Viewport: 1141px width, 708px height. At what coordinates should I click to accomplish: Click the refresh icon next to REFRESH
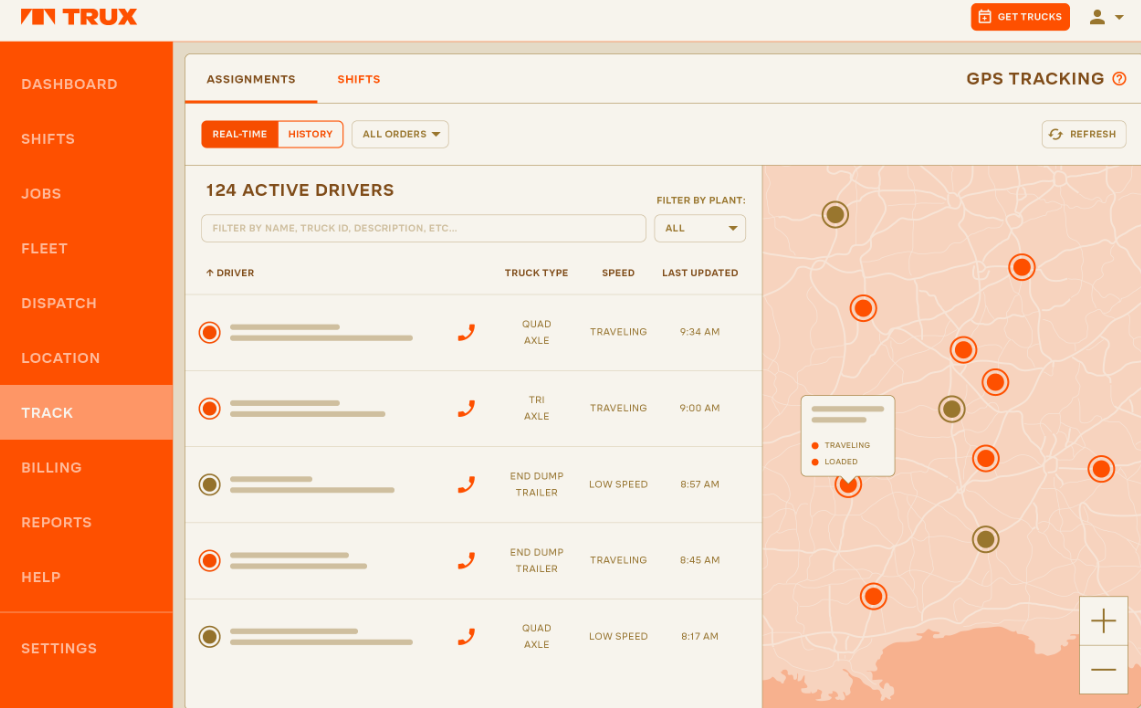pos(1056,134)
